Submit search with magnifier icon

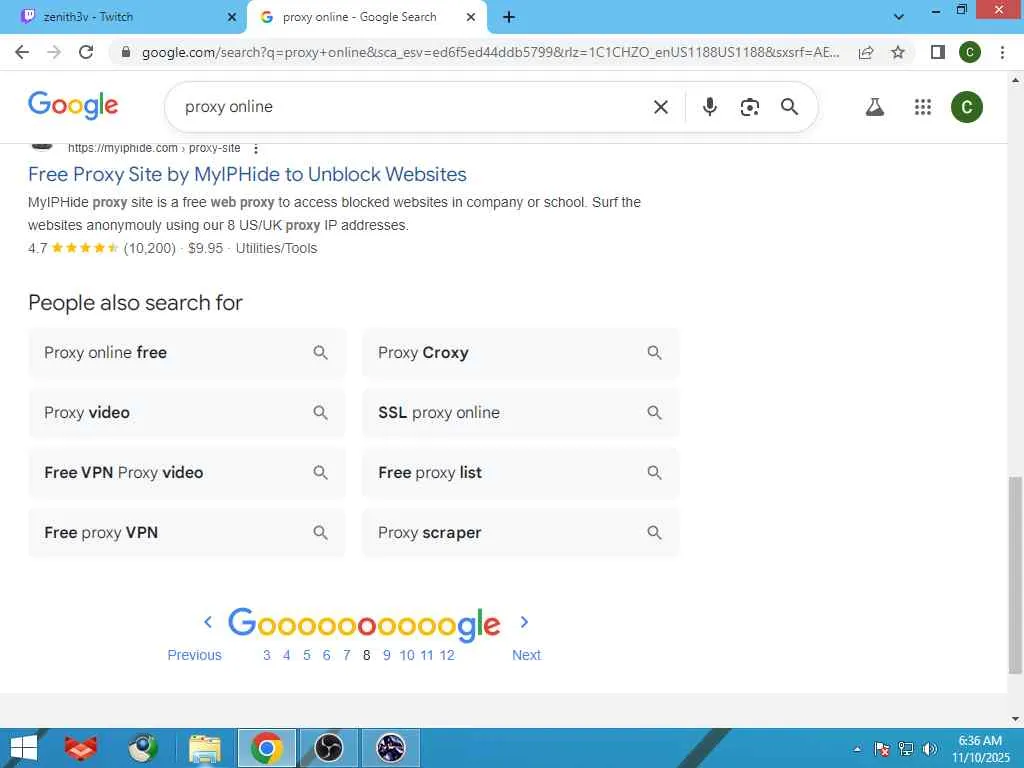(790, 106)
